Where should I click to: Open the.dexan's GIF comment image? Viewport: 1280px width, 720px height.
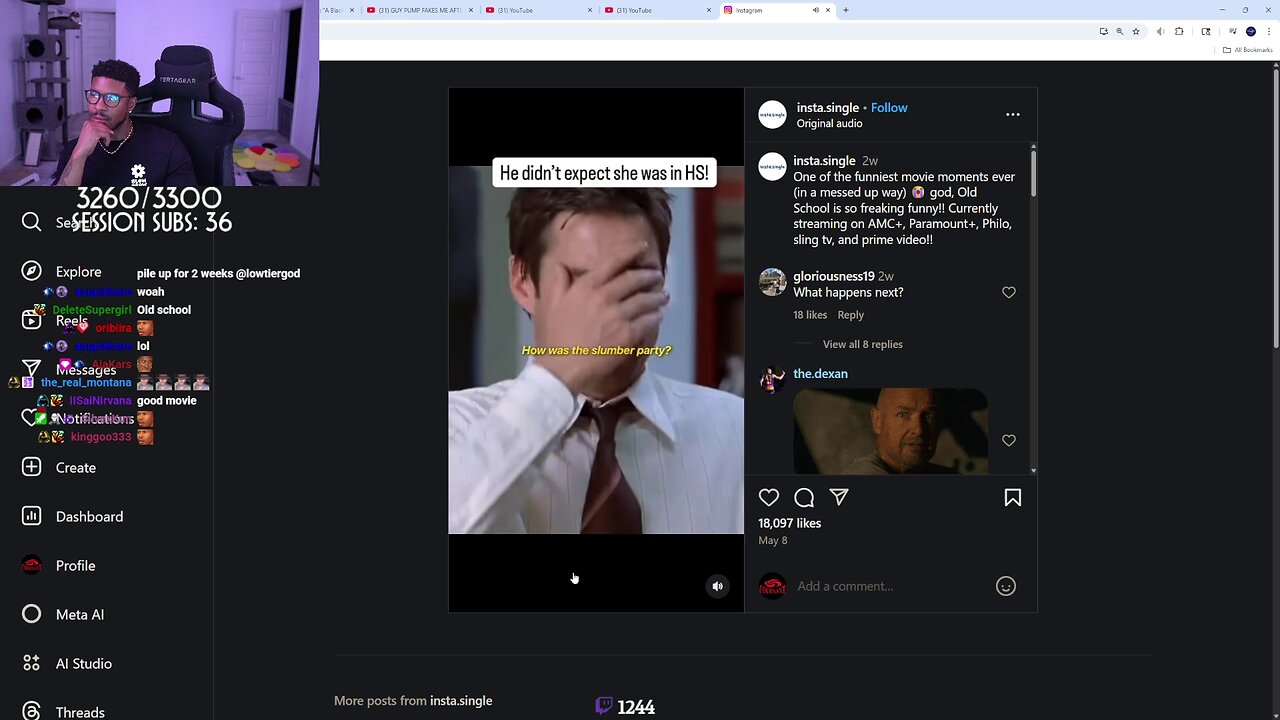click(890, 430)
